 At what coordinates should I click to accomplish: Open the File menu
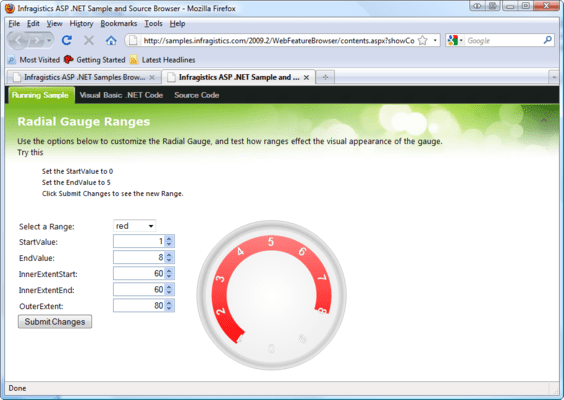pos(14,24)
